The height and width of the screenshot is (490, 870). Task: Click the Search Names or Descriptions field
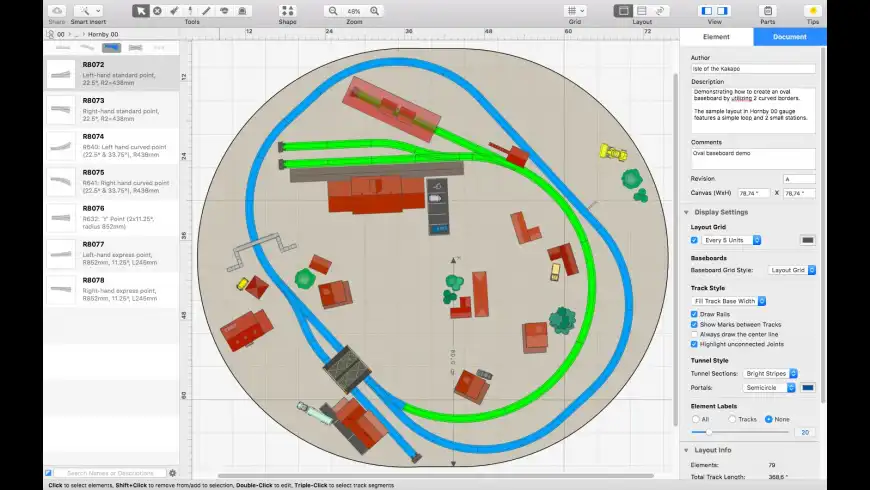pos(110,473)
